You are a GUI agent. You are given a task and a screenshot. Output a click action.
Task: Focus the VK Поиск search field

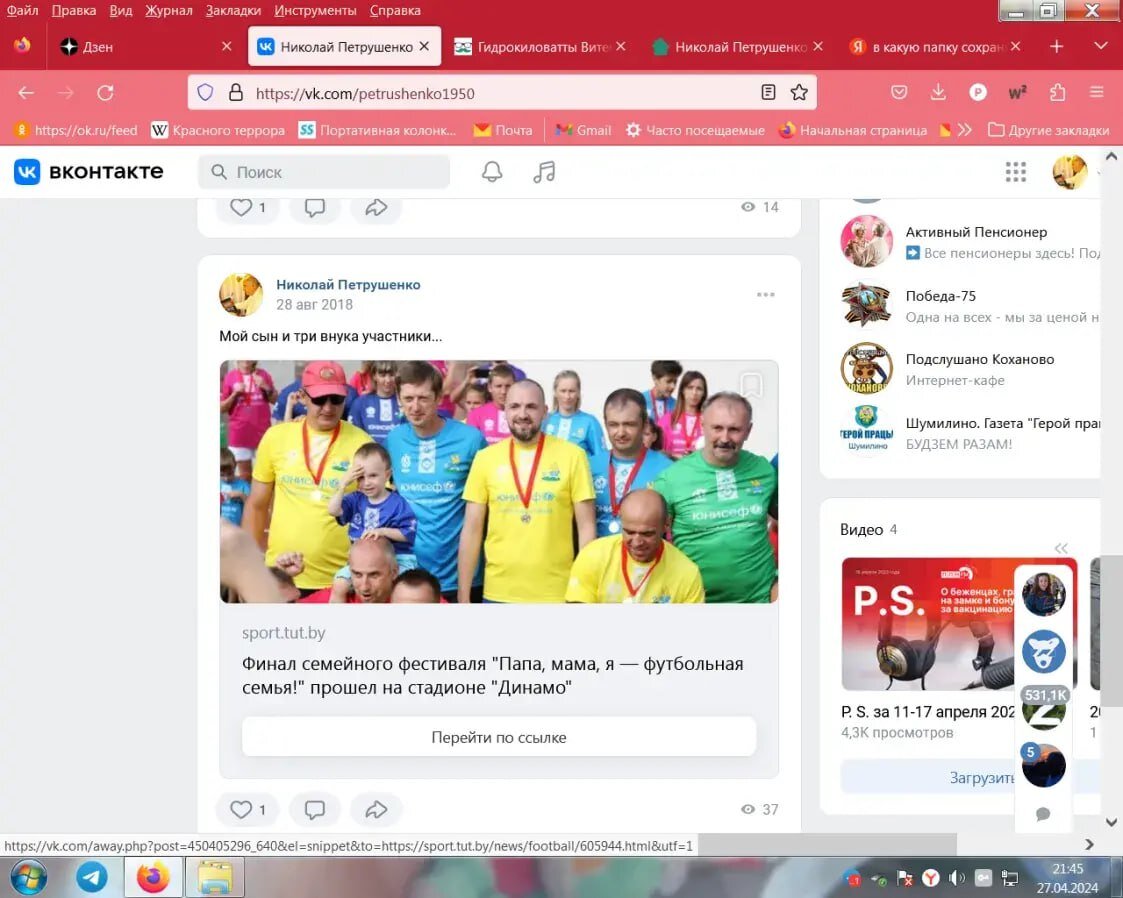click(x=324, y=172)
